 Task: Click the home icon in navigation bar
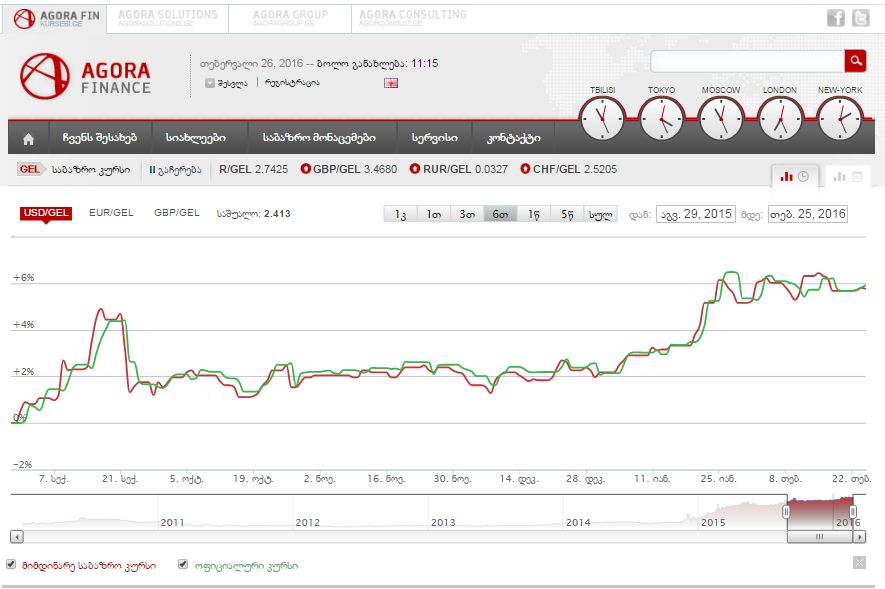point(29,138)
